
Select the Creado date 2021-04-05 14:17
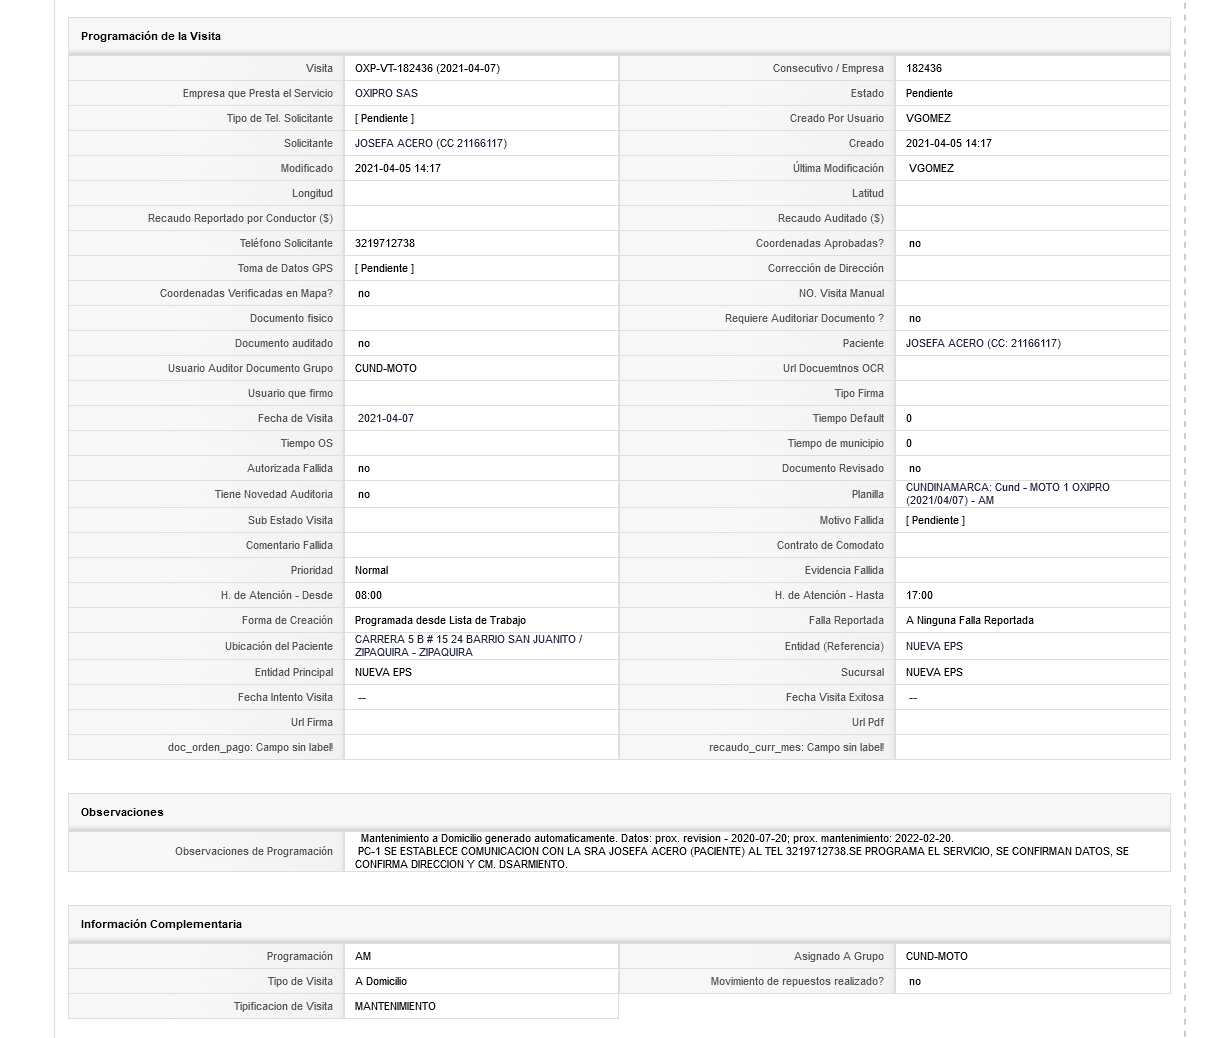949,143
